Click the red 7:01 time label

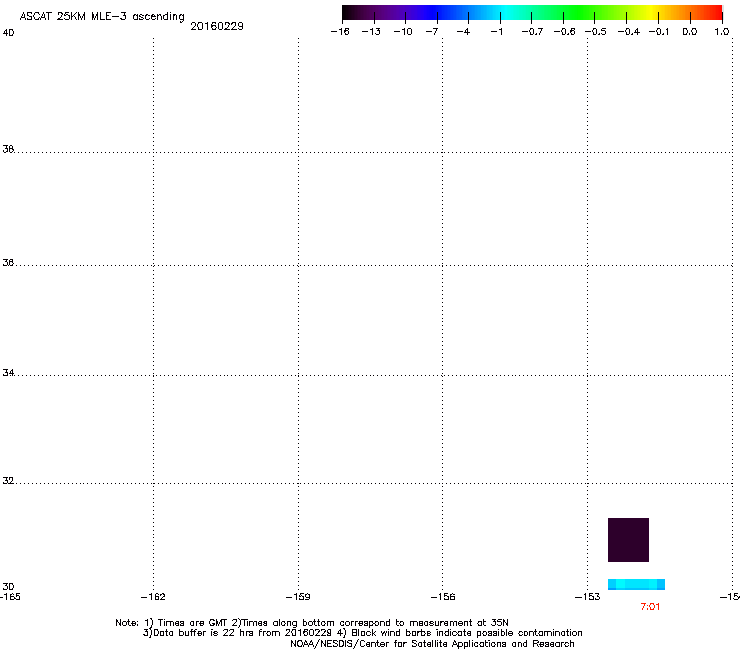click(x=650, y=607)
